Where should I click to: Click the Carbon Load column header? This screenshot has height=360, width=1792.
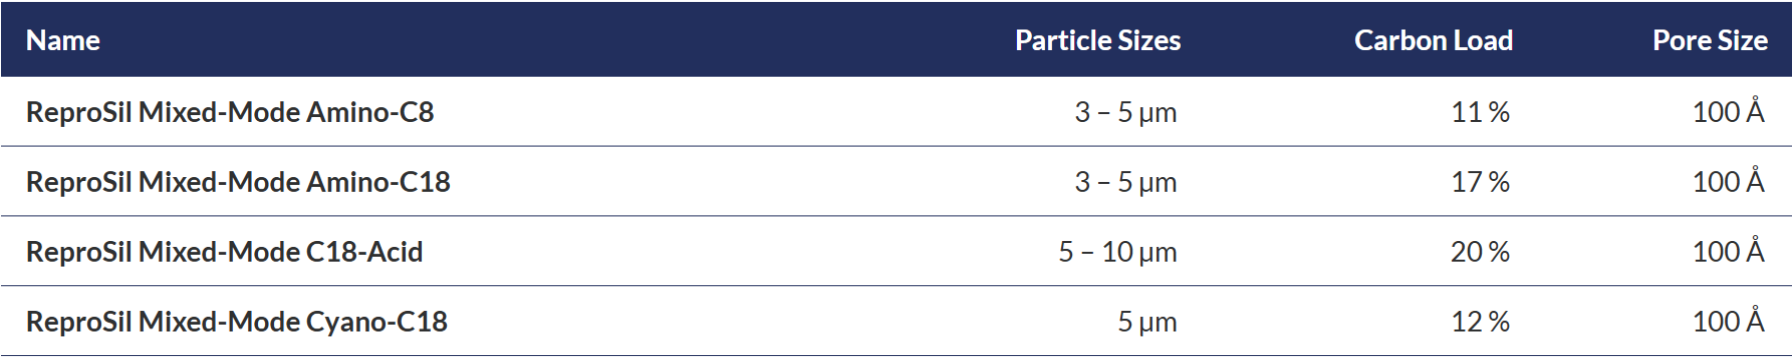coord(1433,40)
